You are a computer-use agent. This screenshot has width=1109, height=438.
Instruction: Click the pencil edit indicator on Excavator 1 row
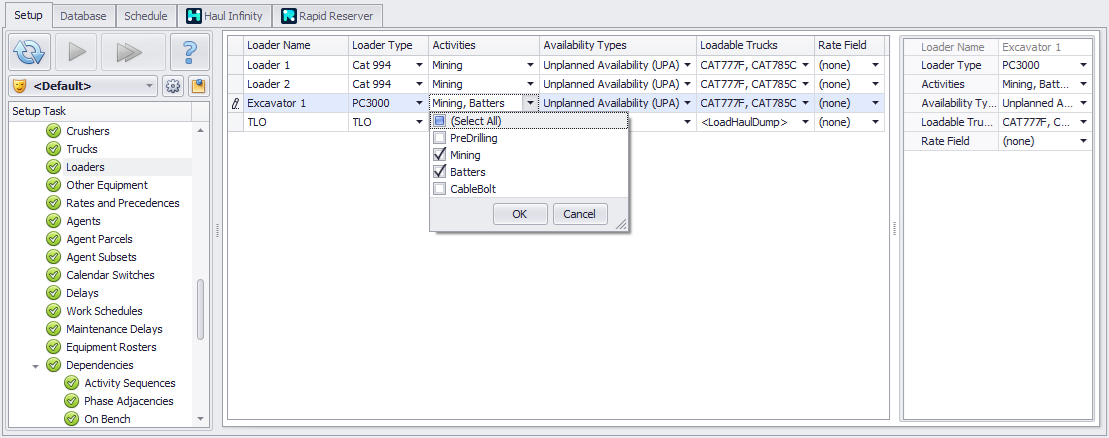click(x=236, y=103)
